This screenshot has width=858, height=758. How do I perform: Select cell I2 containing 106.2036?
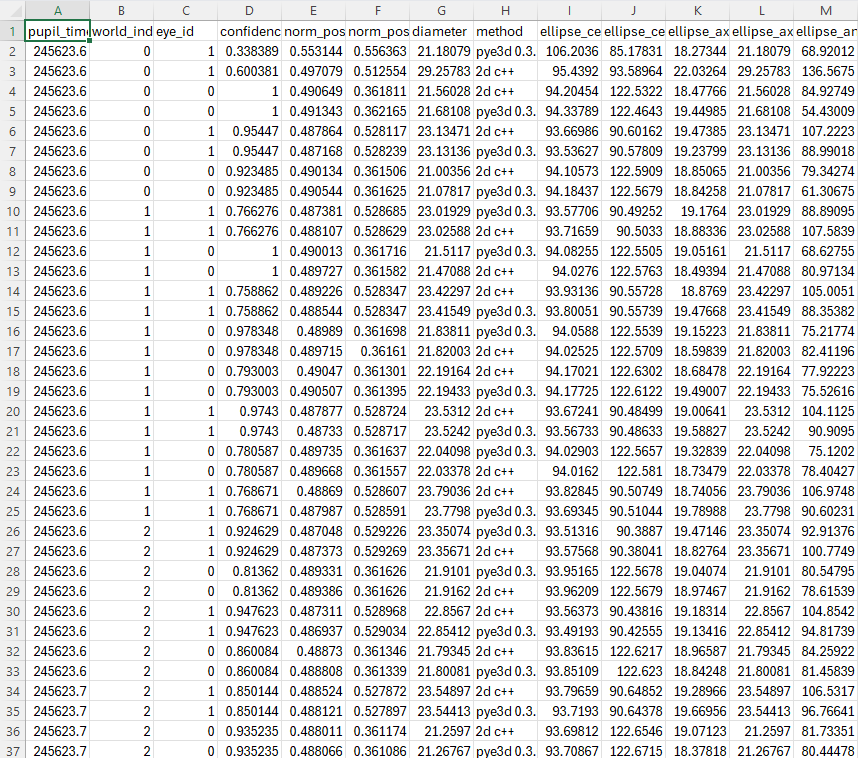pos(569,51)
